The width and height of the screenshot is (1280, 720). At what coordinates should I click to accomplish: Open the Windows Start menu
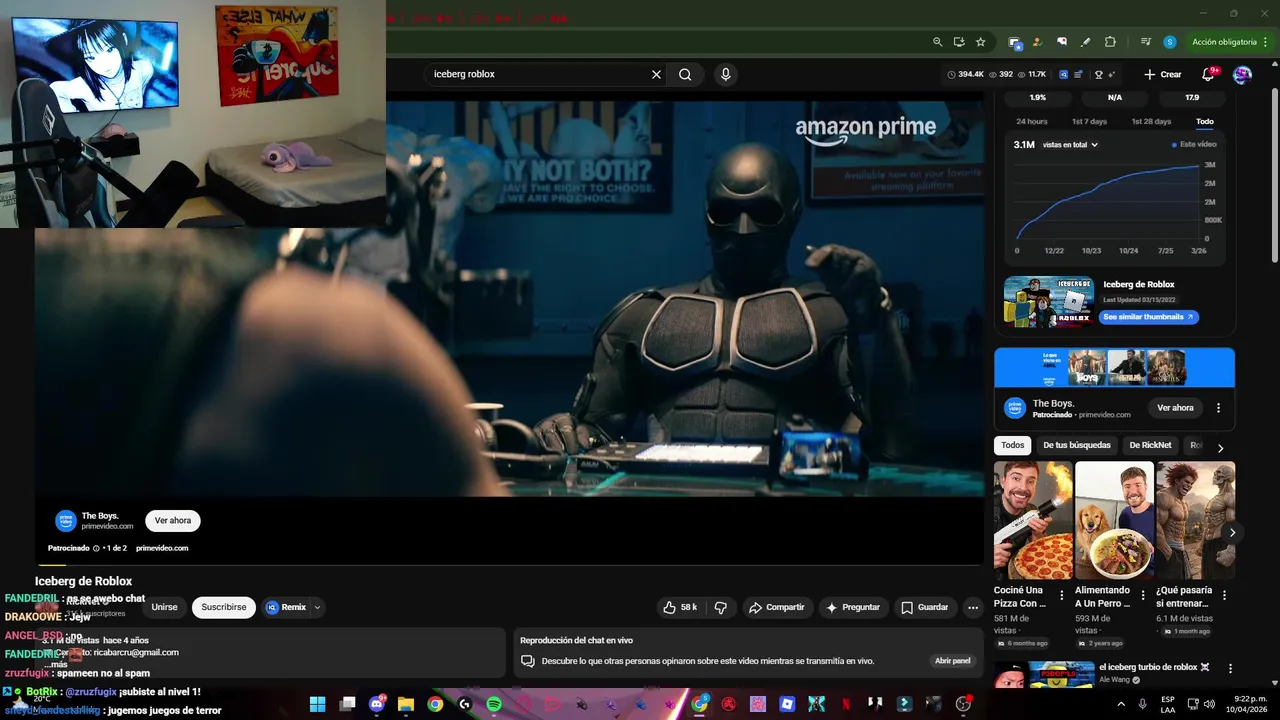pyautogui.click(x=317, y=704)
